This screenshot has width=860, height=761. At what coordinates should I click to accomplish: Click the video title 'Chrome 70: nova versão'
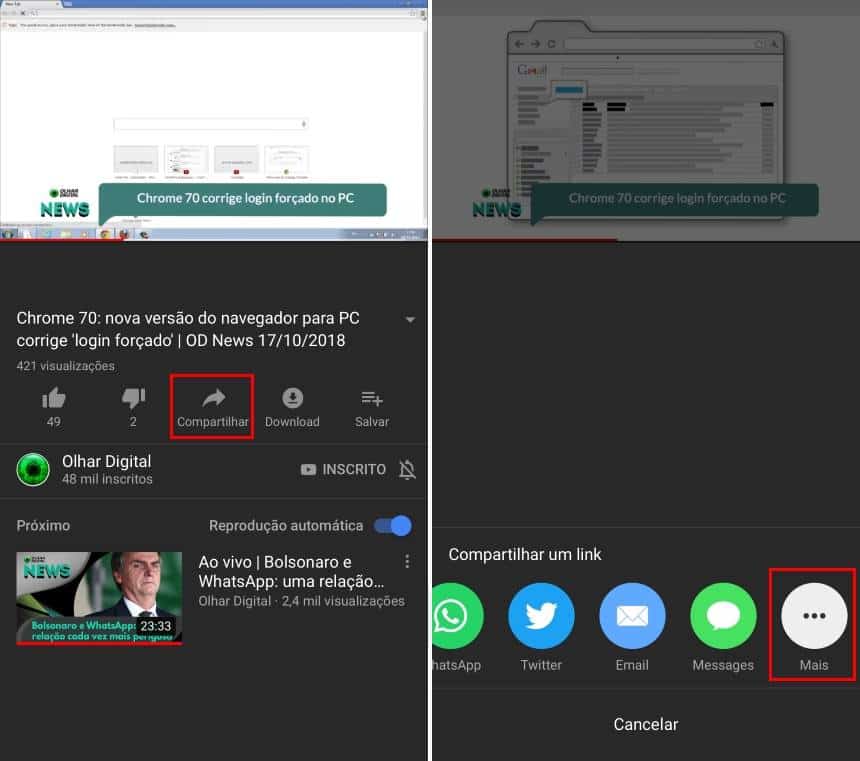click(188, 329)
